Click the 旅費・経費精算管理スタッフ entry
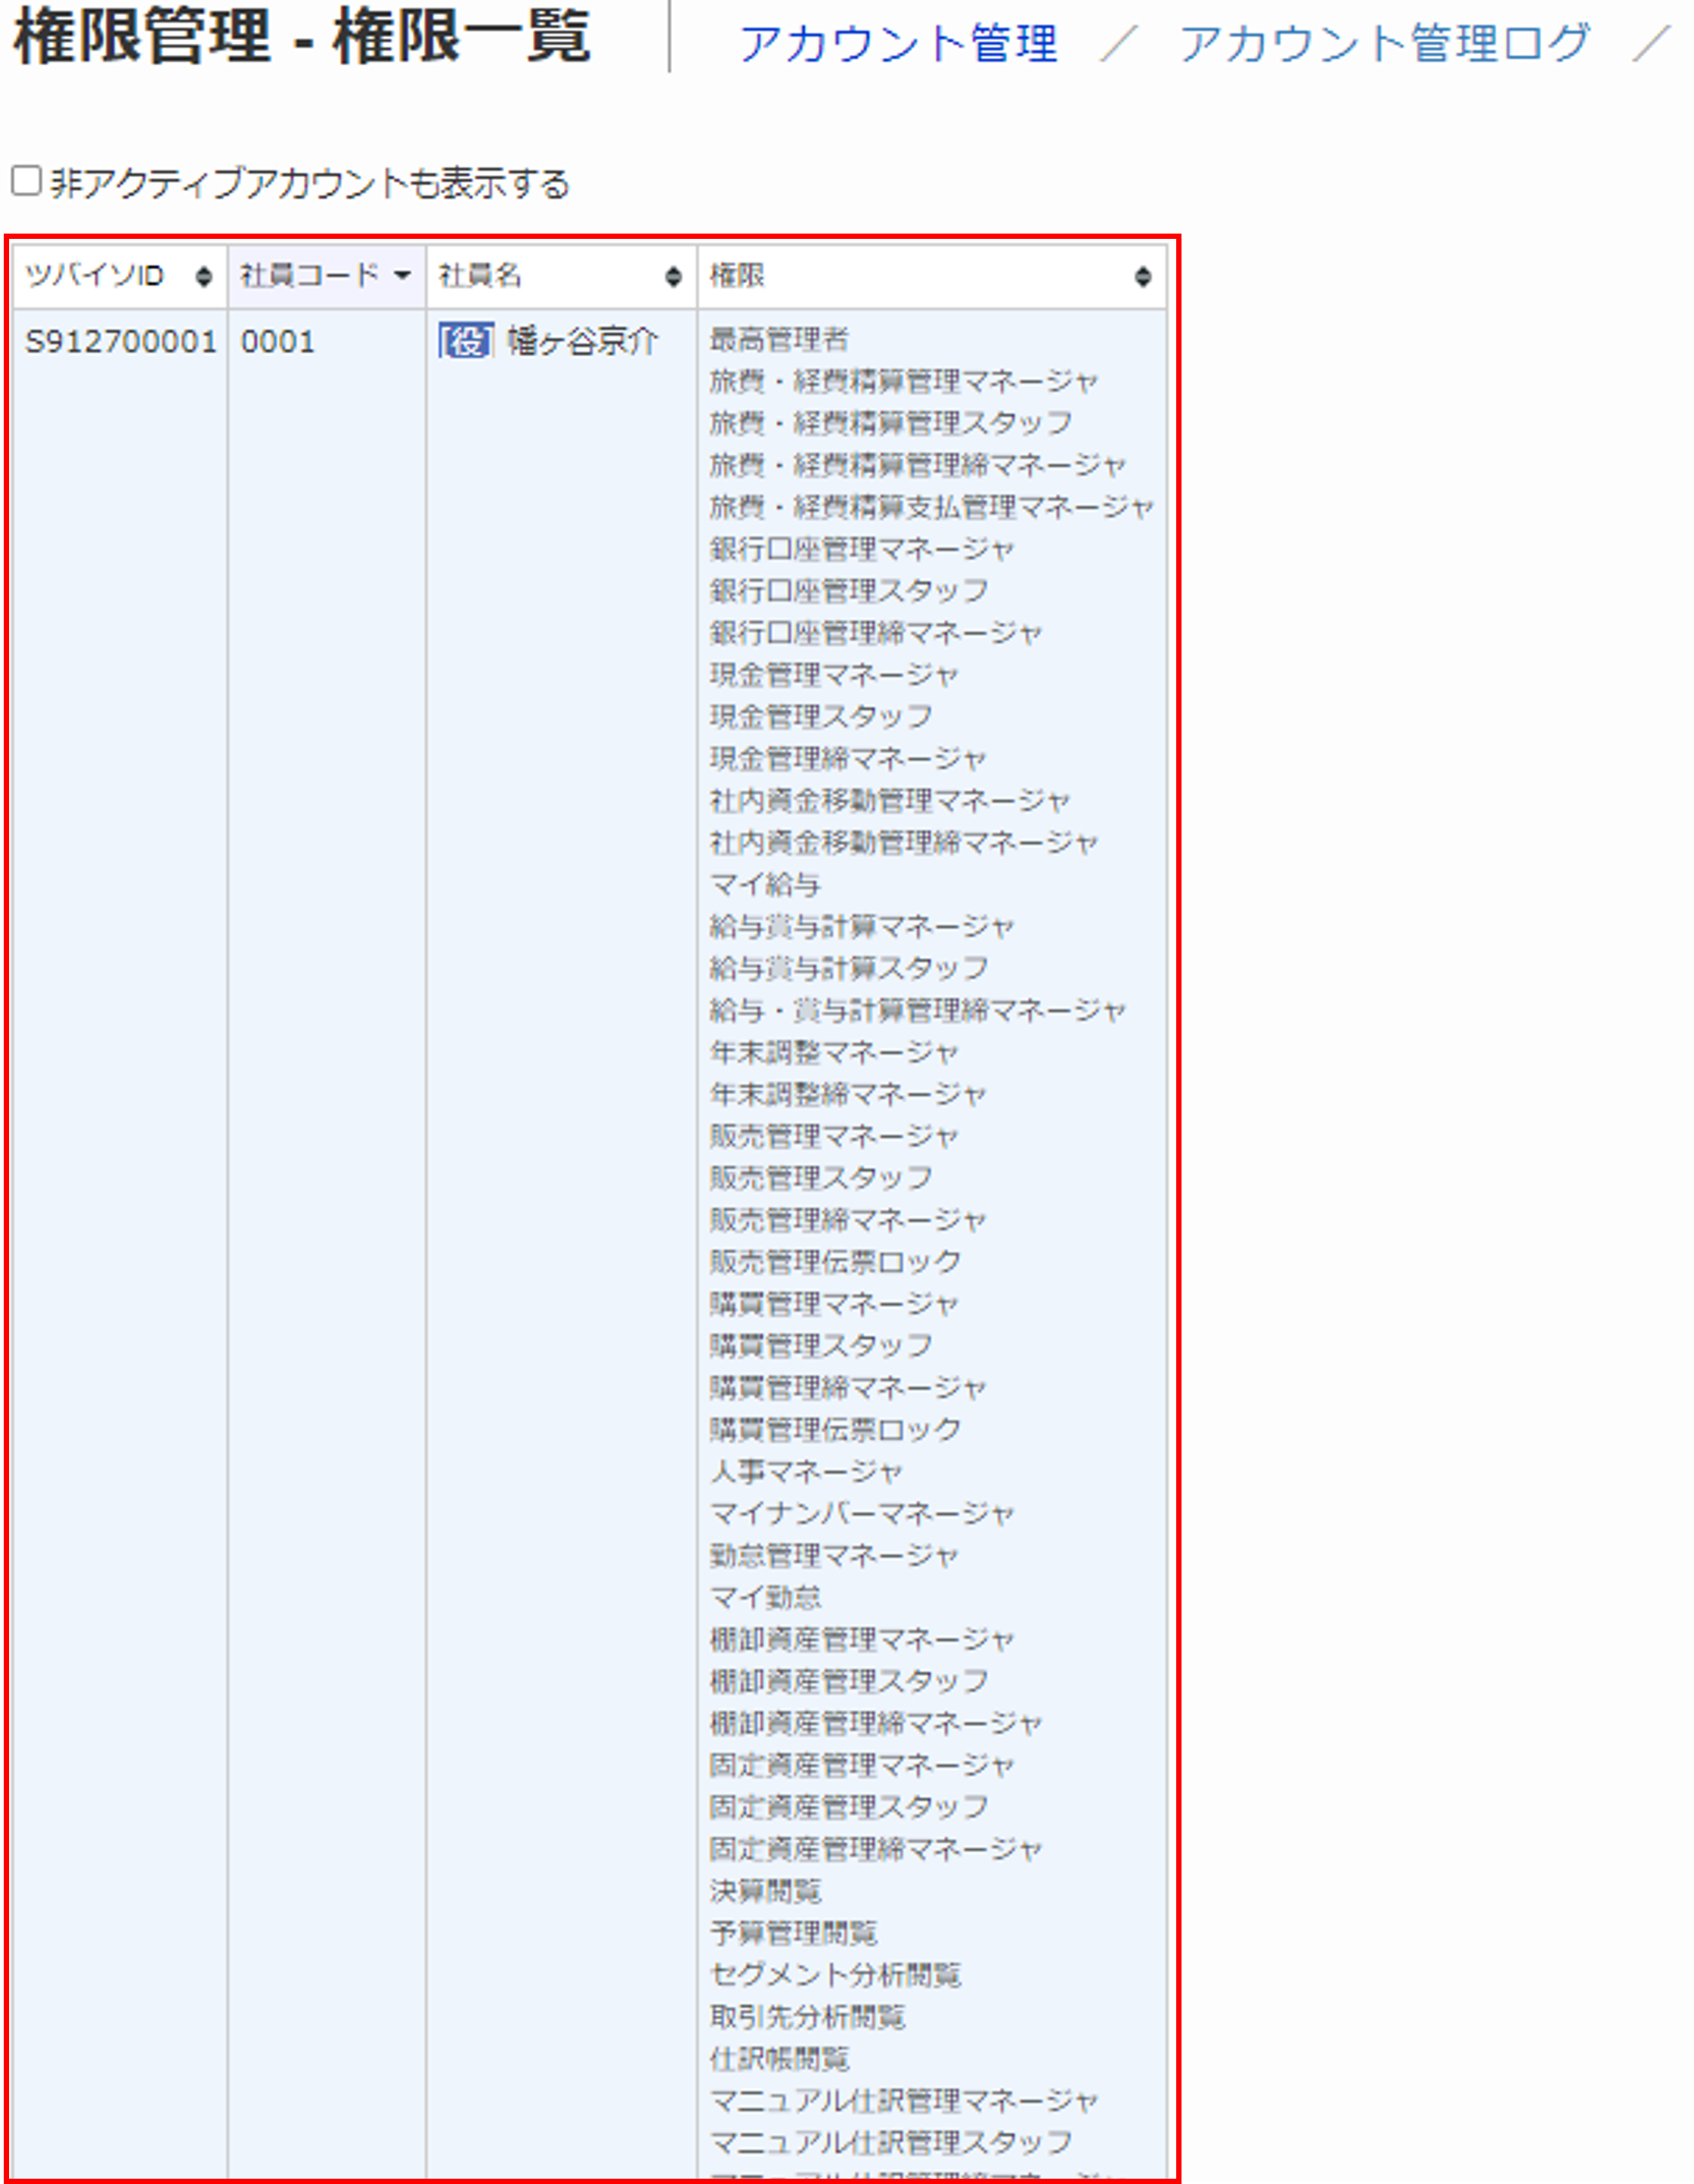 [x=891, y=423]
